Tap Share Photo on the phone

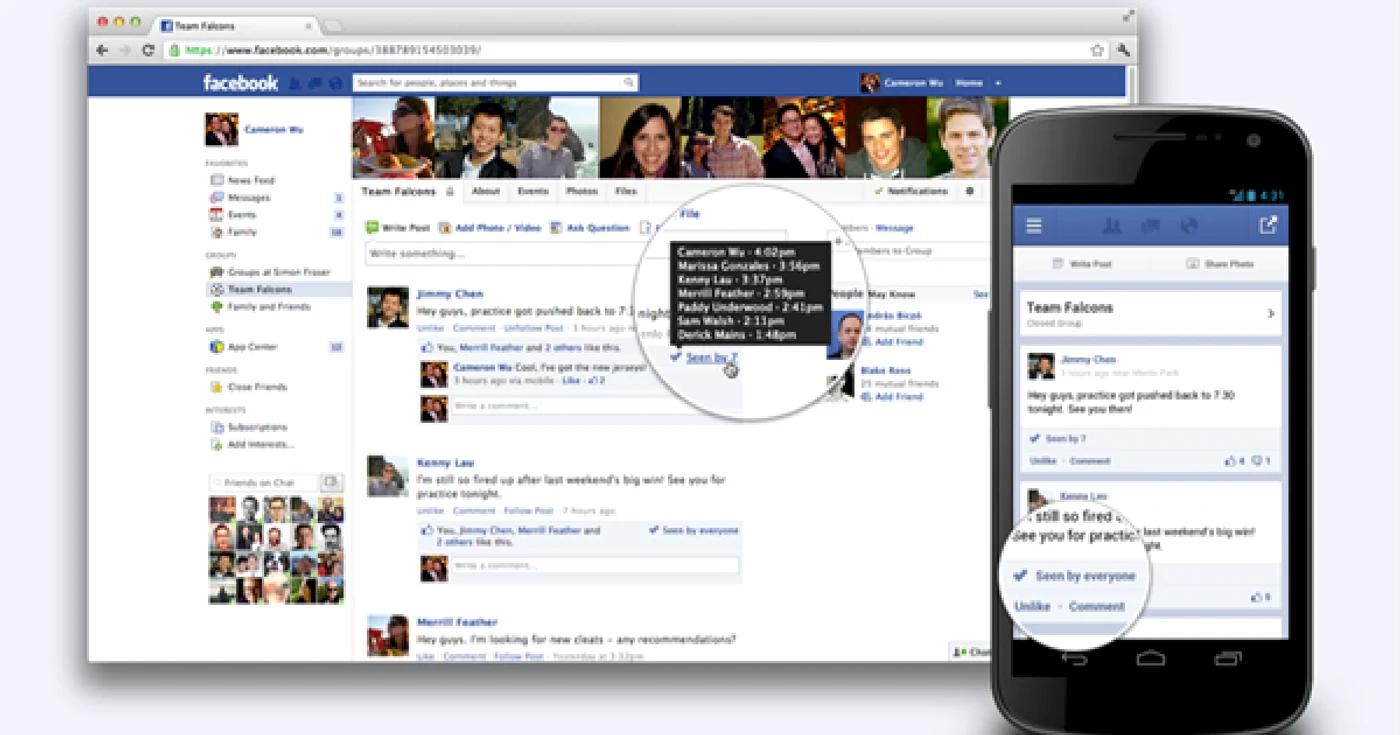pyautogui.click(x=1219, y=264)
